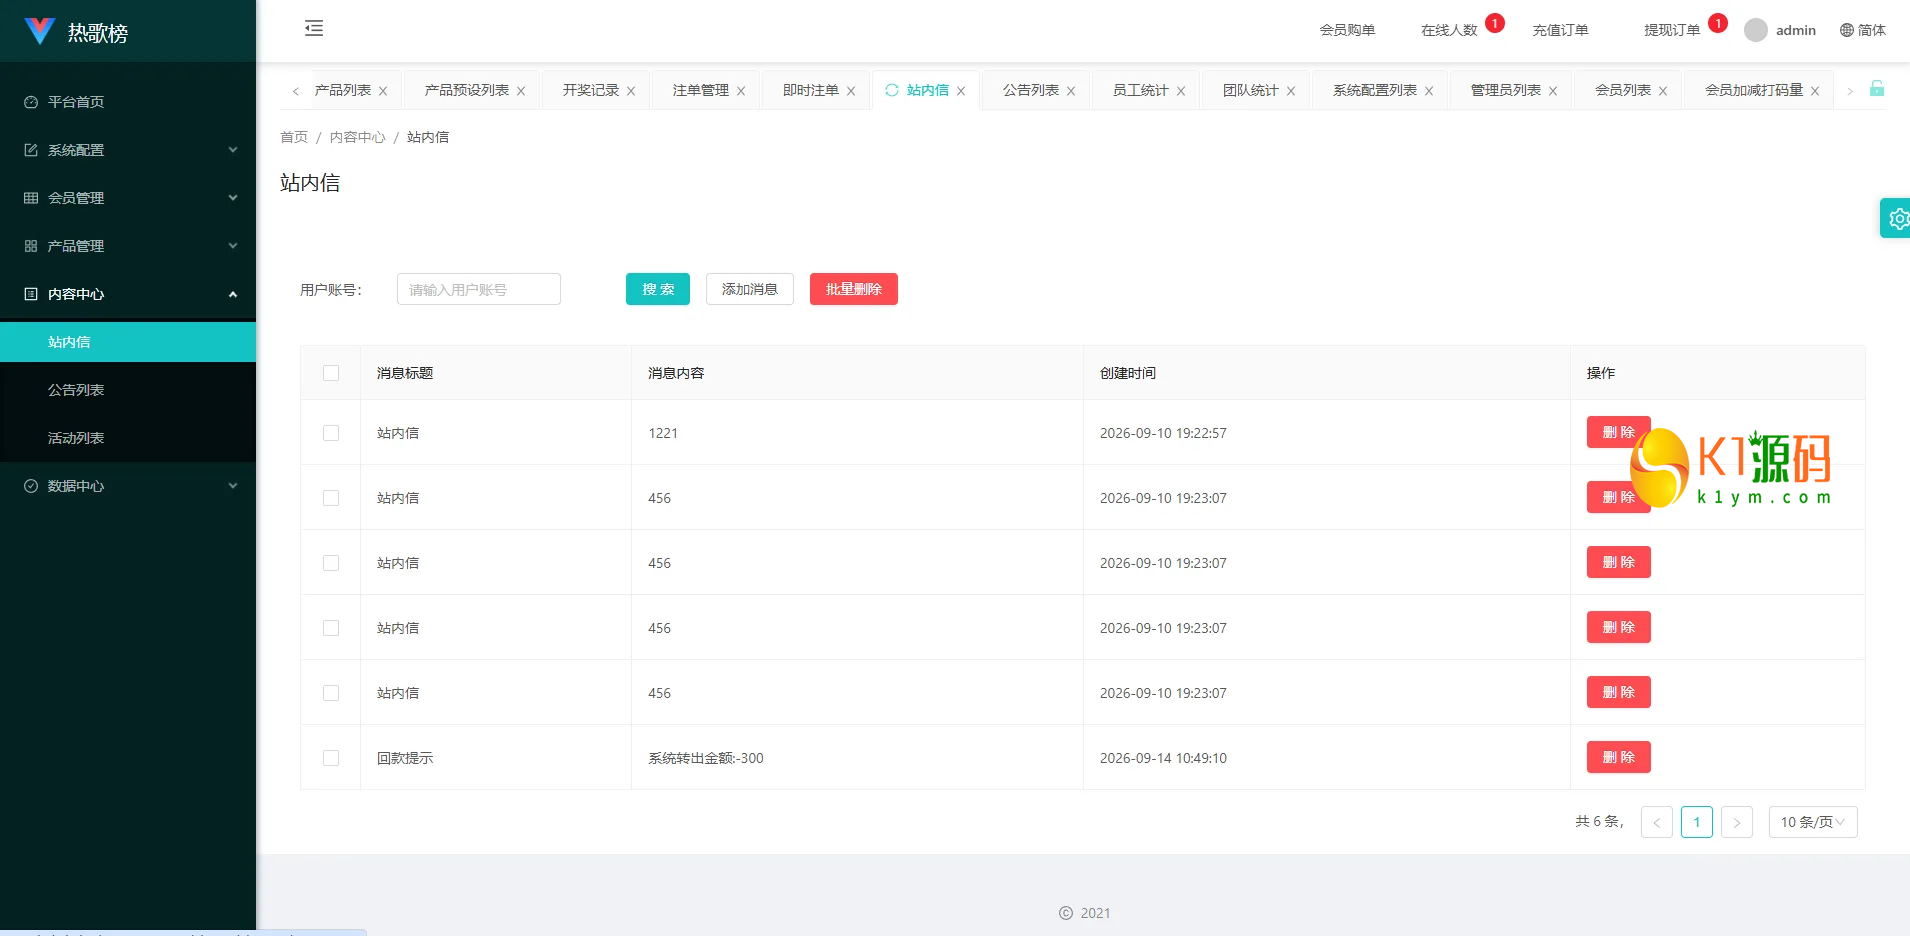Click 首页 in the breadcrumb
The image size is (1910, 936).
coord(294,137)
